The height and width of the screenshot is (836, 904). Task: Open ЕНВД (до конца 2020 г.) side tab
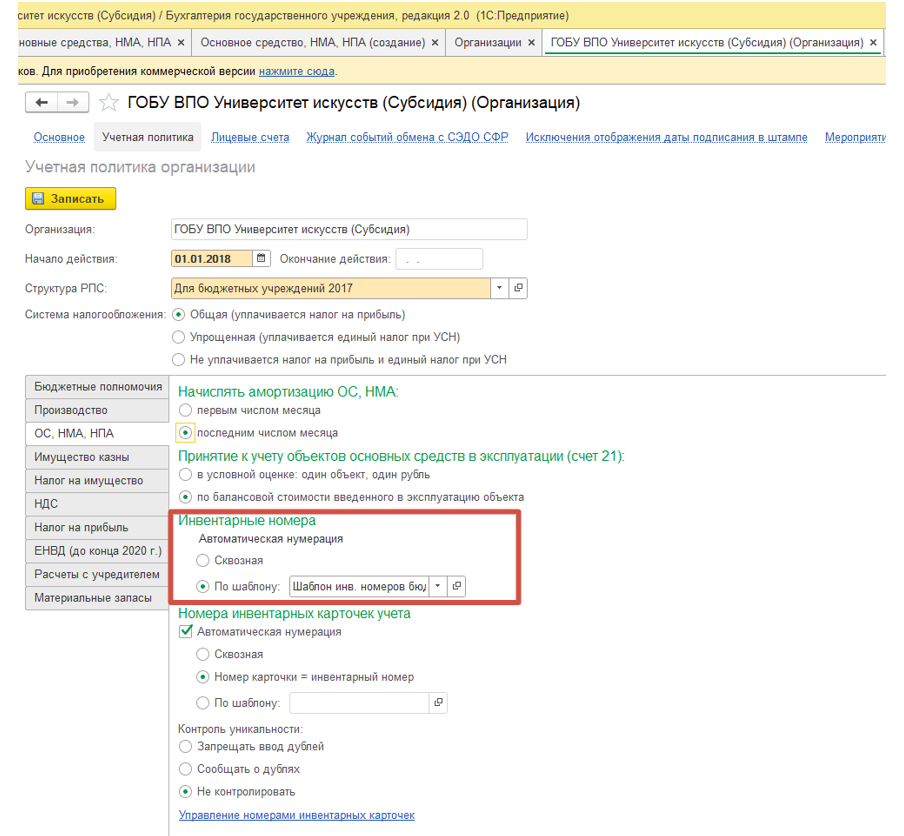pos(97,551)
